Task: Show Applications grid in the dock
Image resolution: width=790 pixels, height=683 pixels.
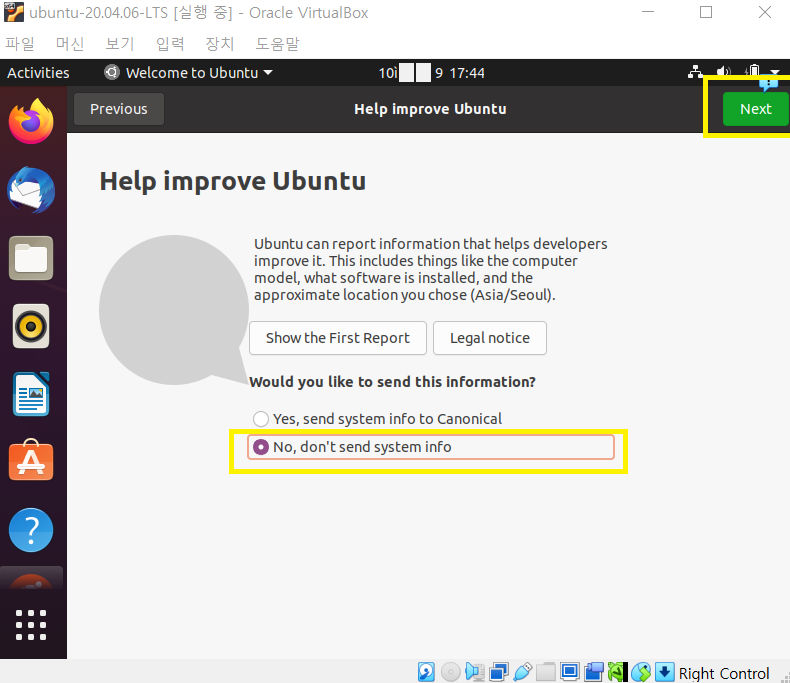Action: pyautogui.click(x=31, y=625)
